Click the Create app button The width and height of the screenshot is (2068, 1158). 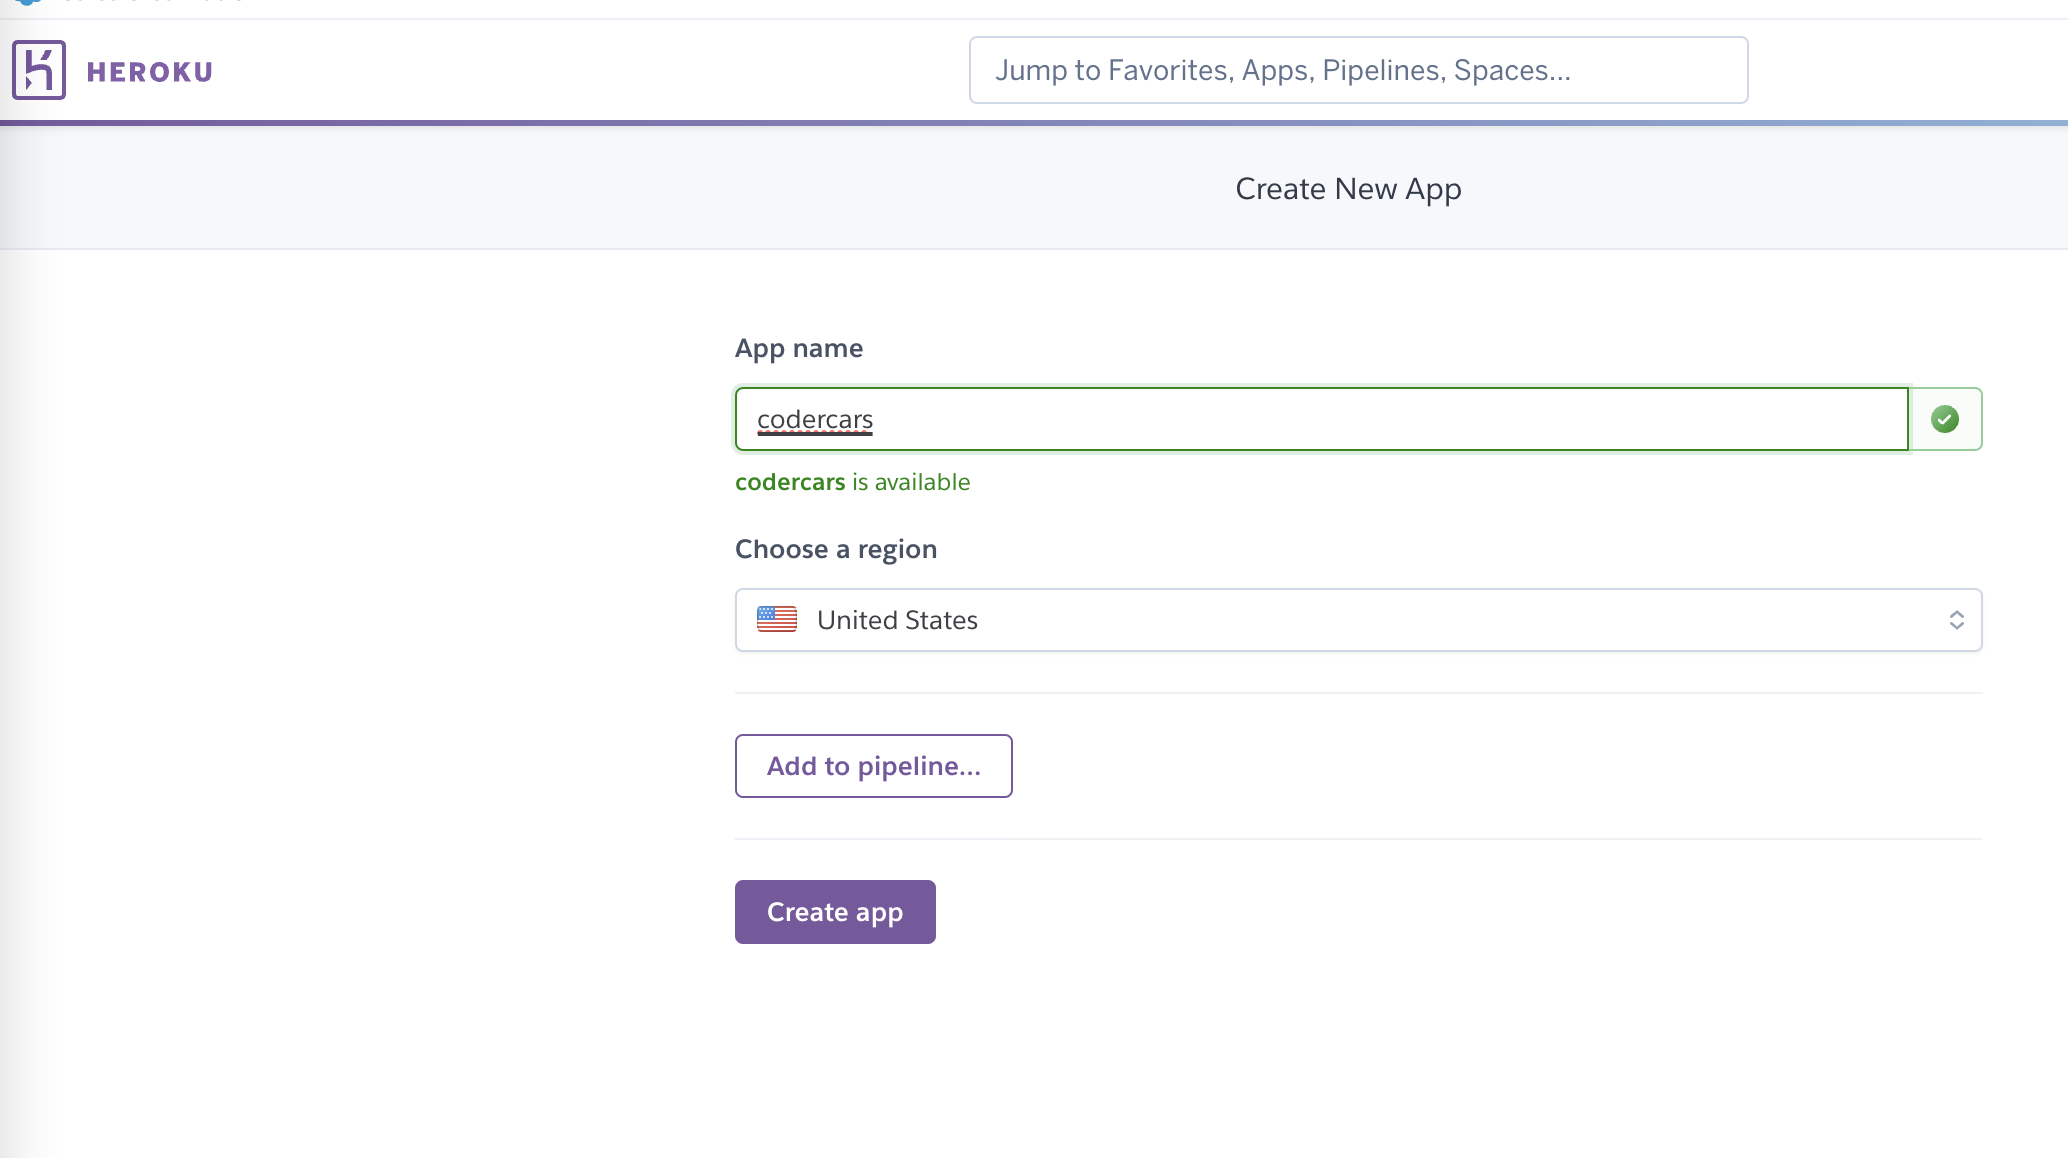[835, 912]
